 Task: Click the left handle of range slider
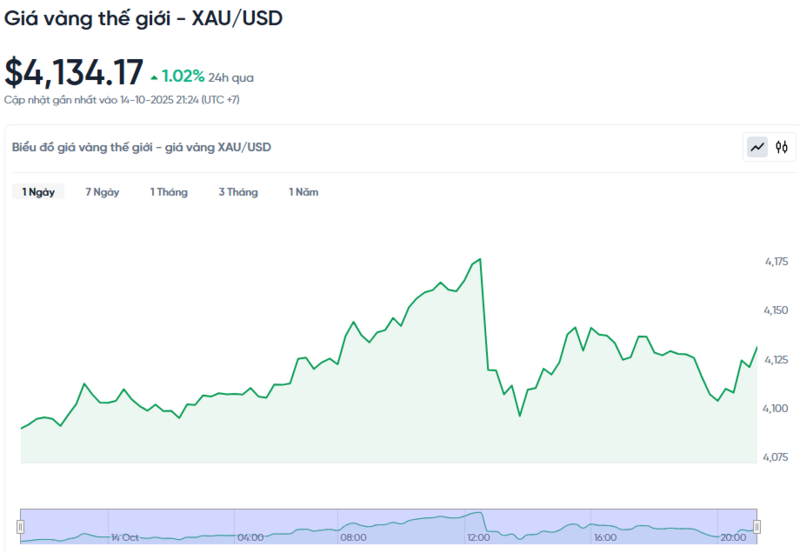[20, 526]
